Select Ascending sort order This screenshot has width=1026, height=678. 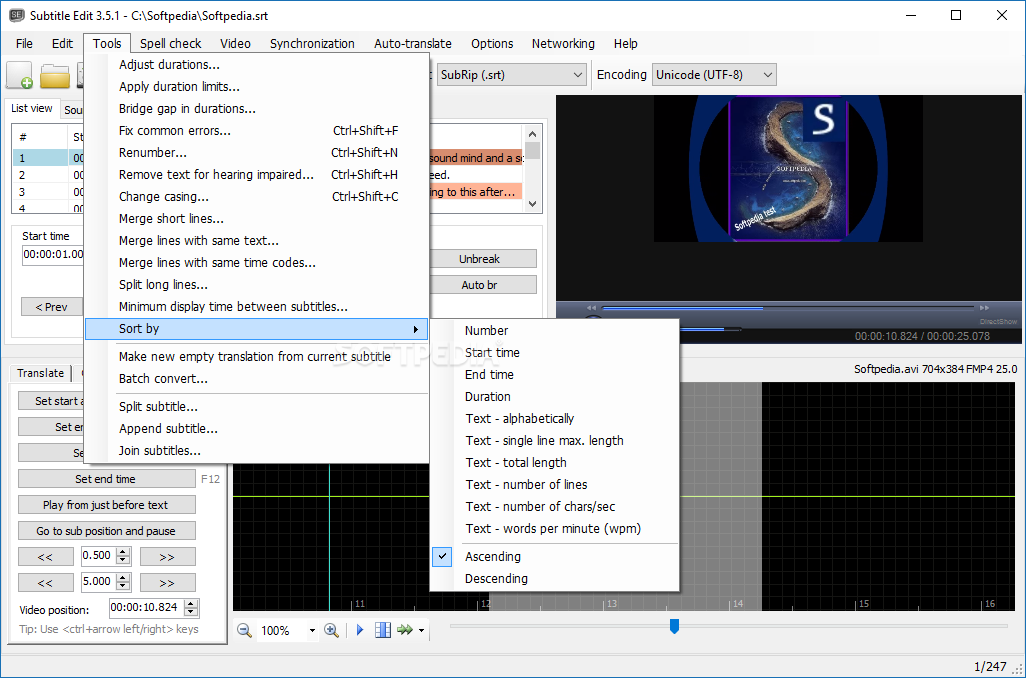point(493,556)
